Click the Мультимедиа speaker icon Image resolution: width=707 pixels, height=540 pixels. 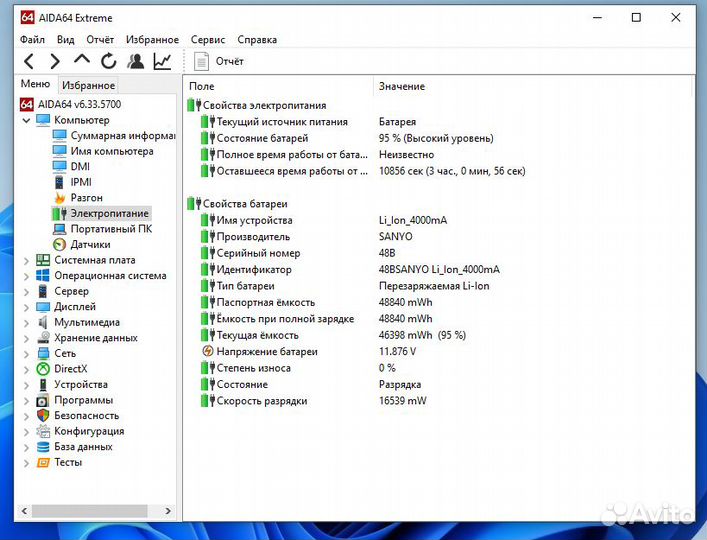pyautogui.click(x=43, y=322)
